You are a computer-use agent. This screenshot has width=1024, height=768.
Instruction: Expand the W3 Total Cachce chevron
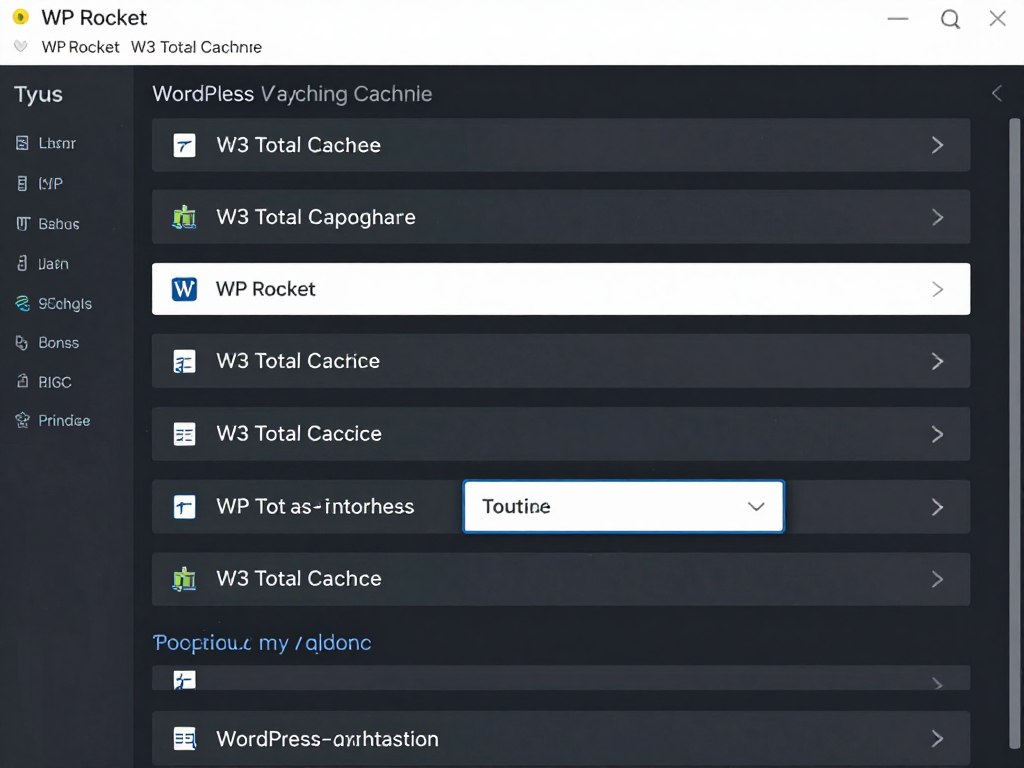(x=937, y=579)
